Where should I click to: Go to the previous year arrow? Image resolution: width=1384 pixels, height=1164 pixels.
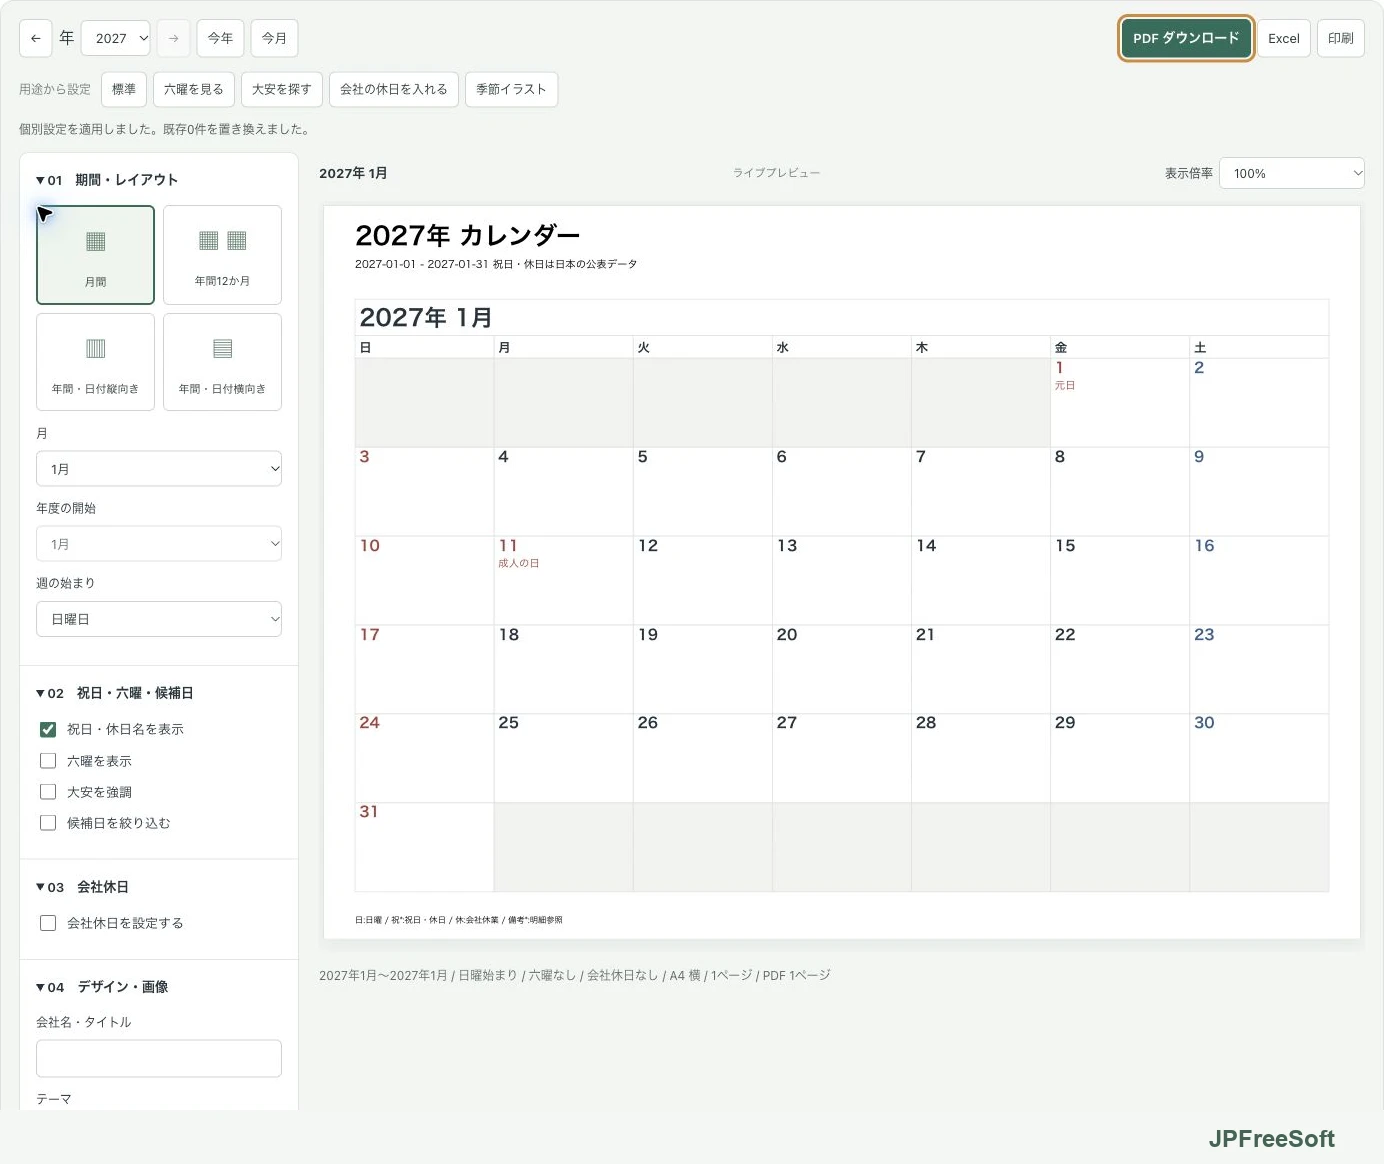coord(35,38)
